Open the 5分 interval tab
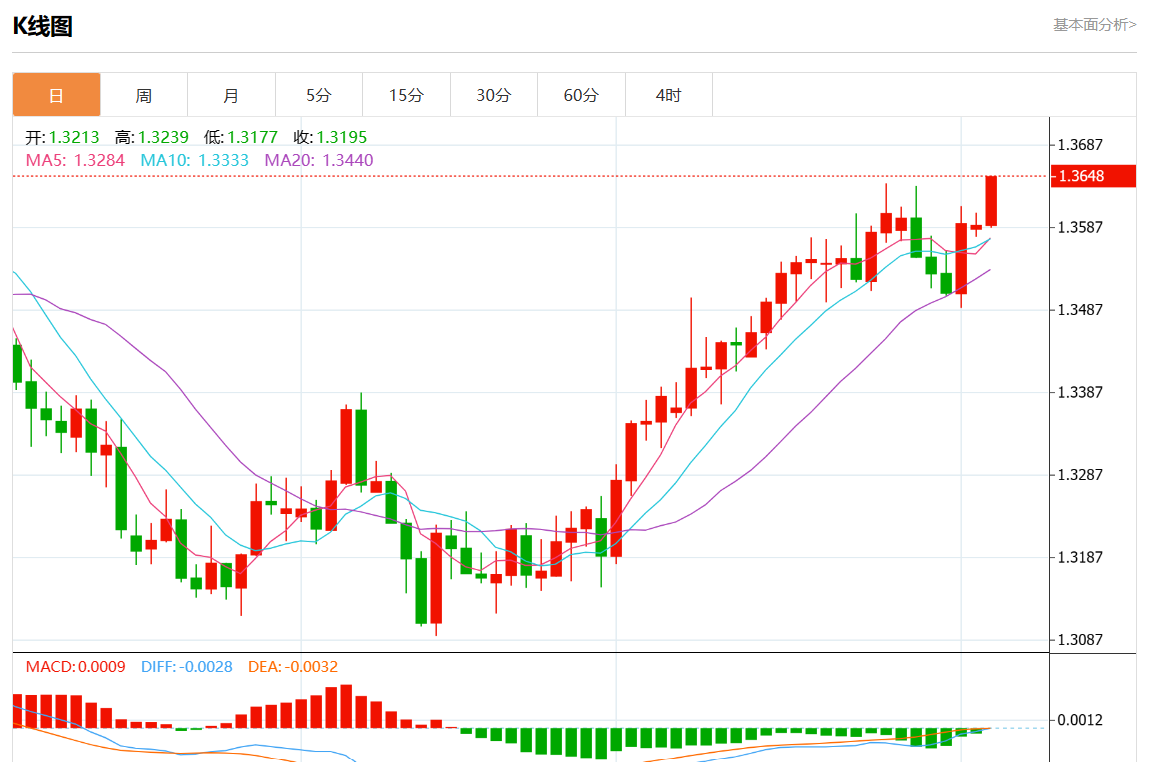 click(319, 94)
